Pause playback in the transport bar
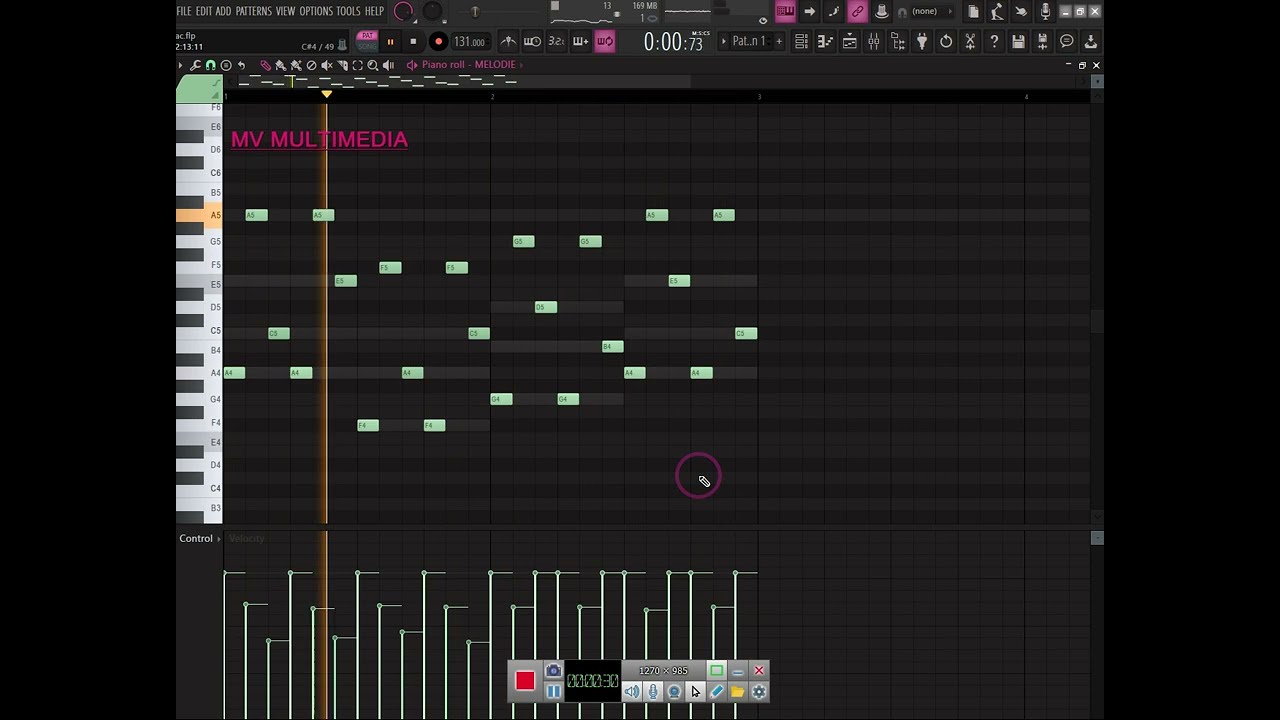Image resolution: width=1280 pixels, height=720 pixels. click(x=390, y=41)
